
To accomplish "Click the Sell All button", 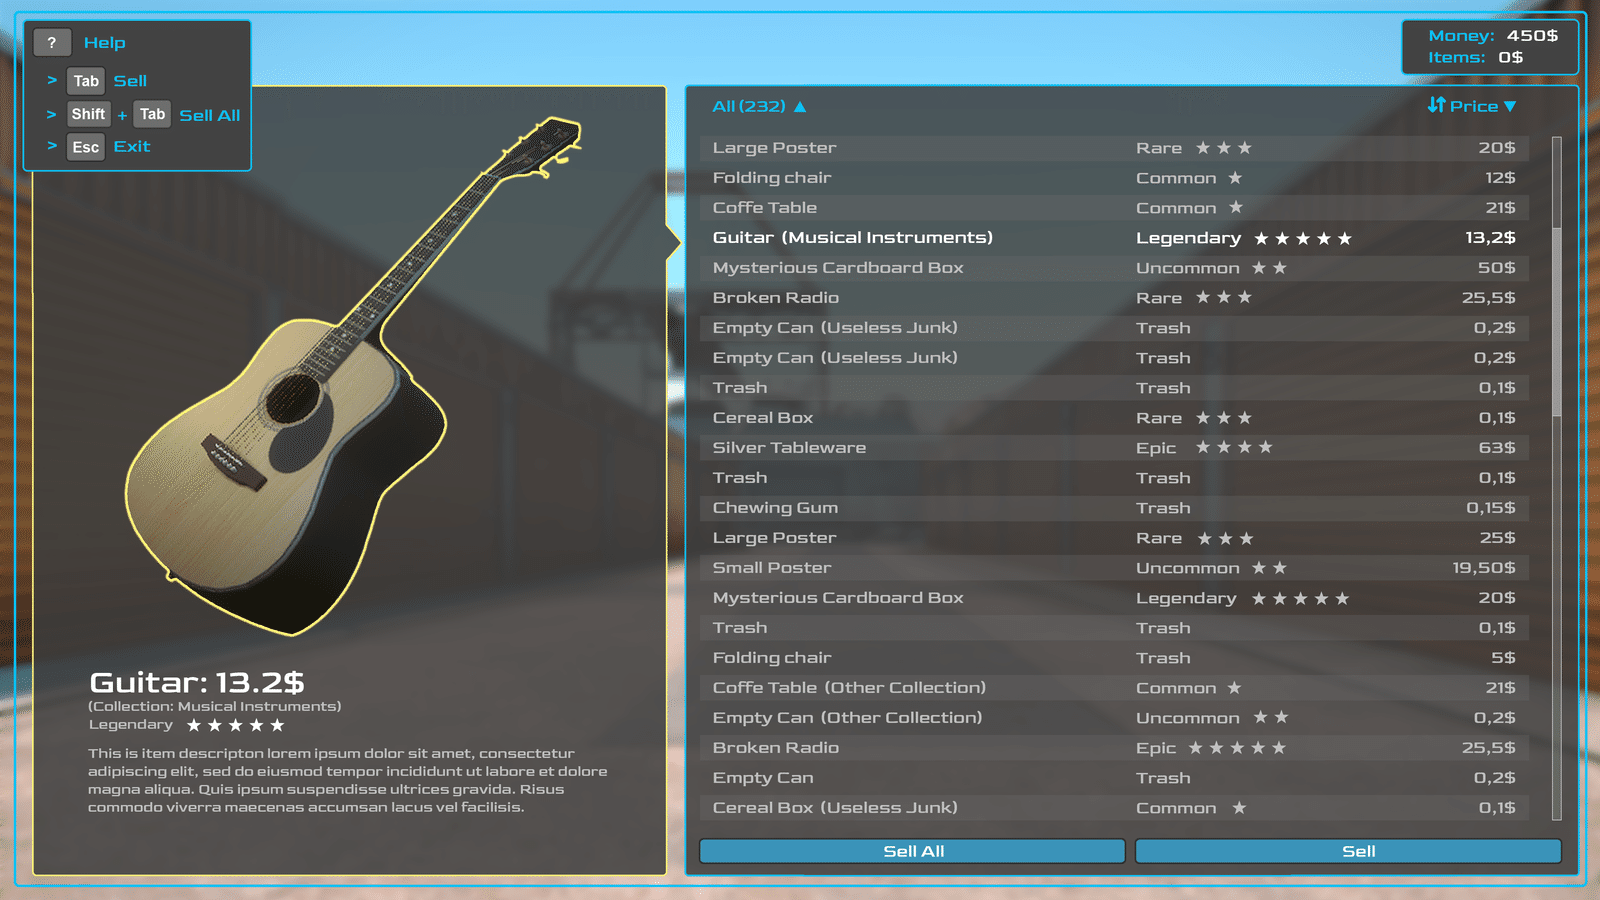I will [x=912, y=851].
